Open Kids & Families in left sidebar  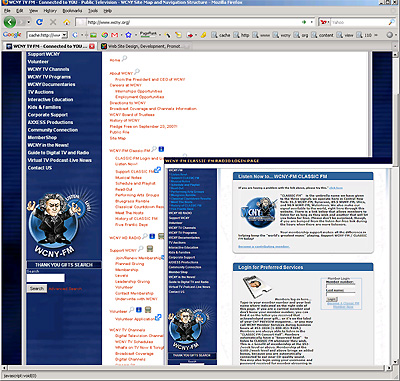(44, 107)
